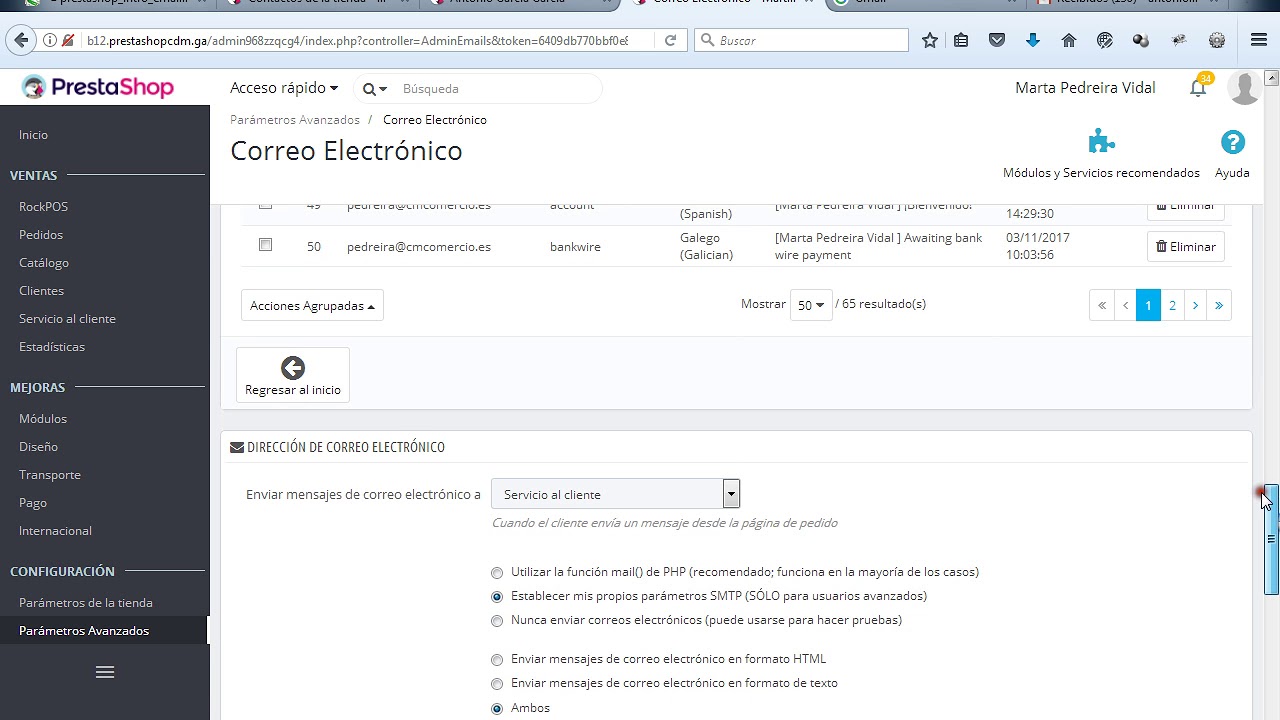Collapse sidebar with the hamburger icon
Image resolution: width=1280 pixels, height=720 pixels.
pyautogui.click(x=105, y=672)
